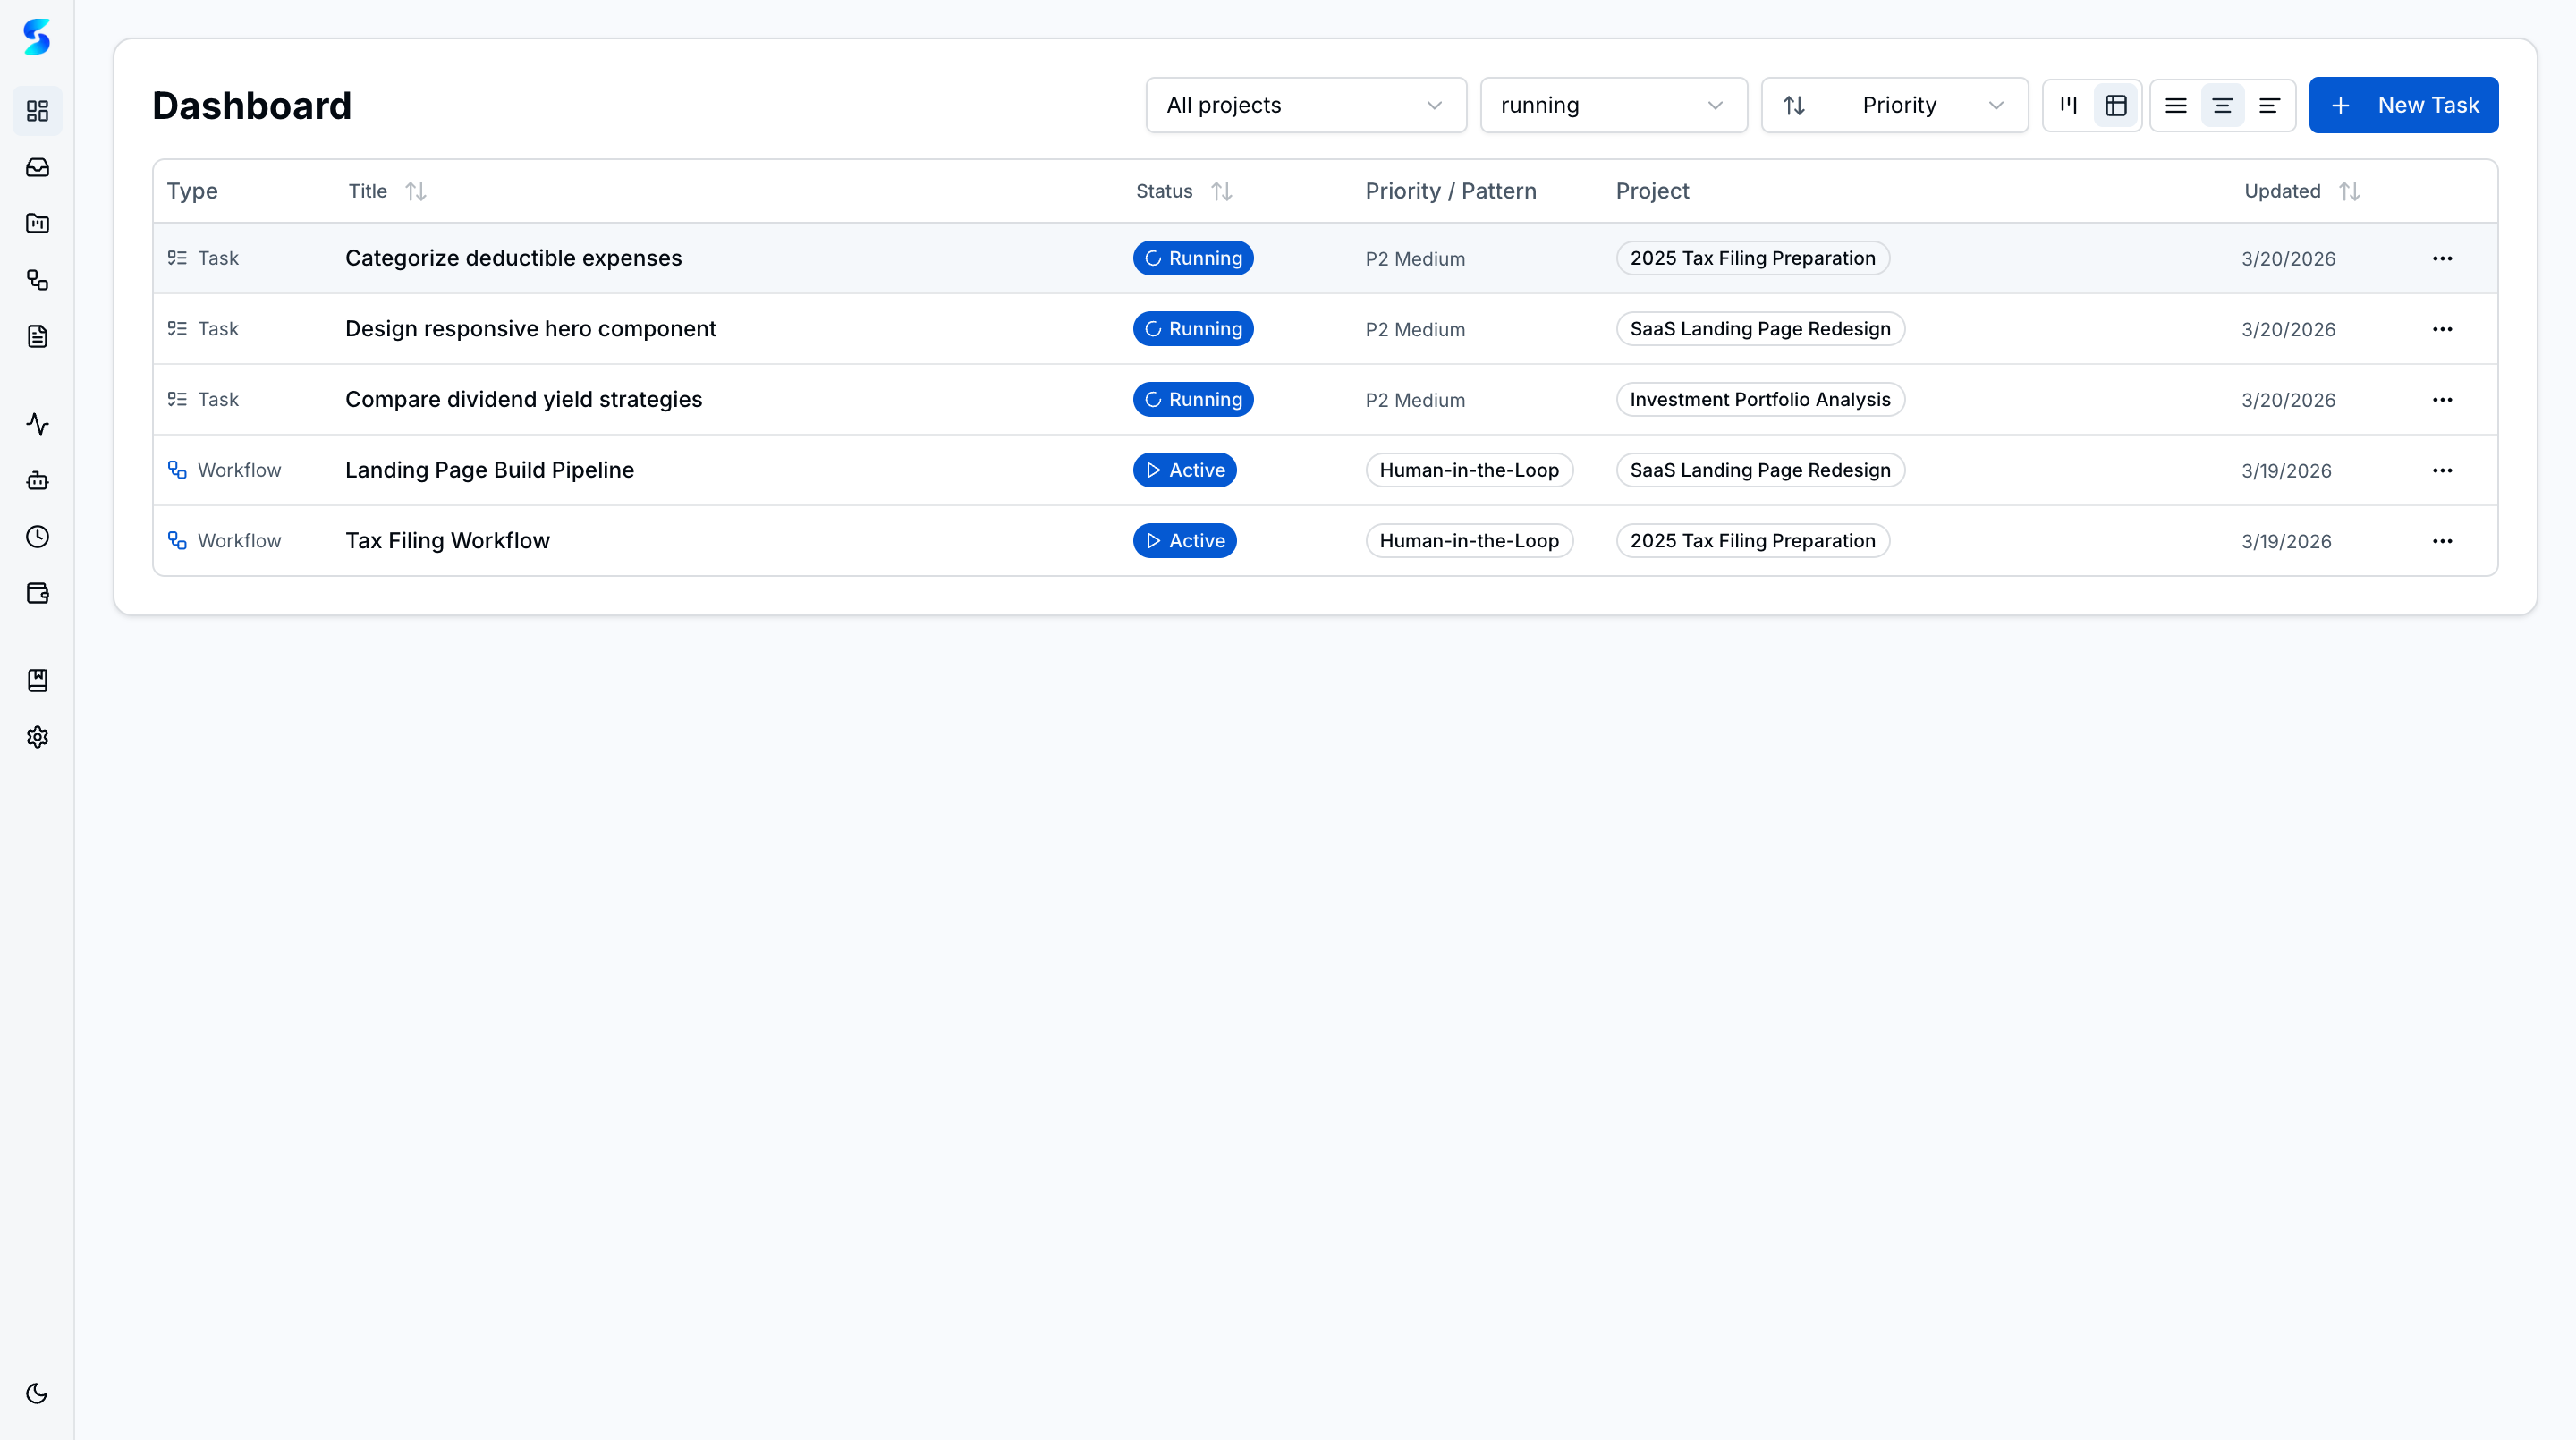Open the Wallet icon in the sidebar
The width and height of the screenshot is (2576, 1440).
pyautogui.click(x=37, y=592)
